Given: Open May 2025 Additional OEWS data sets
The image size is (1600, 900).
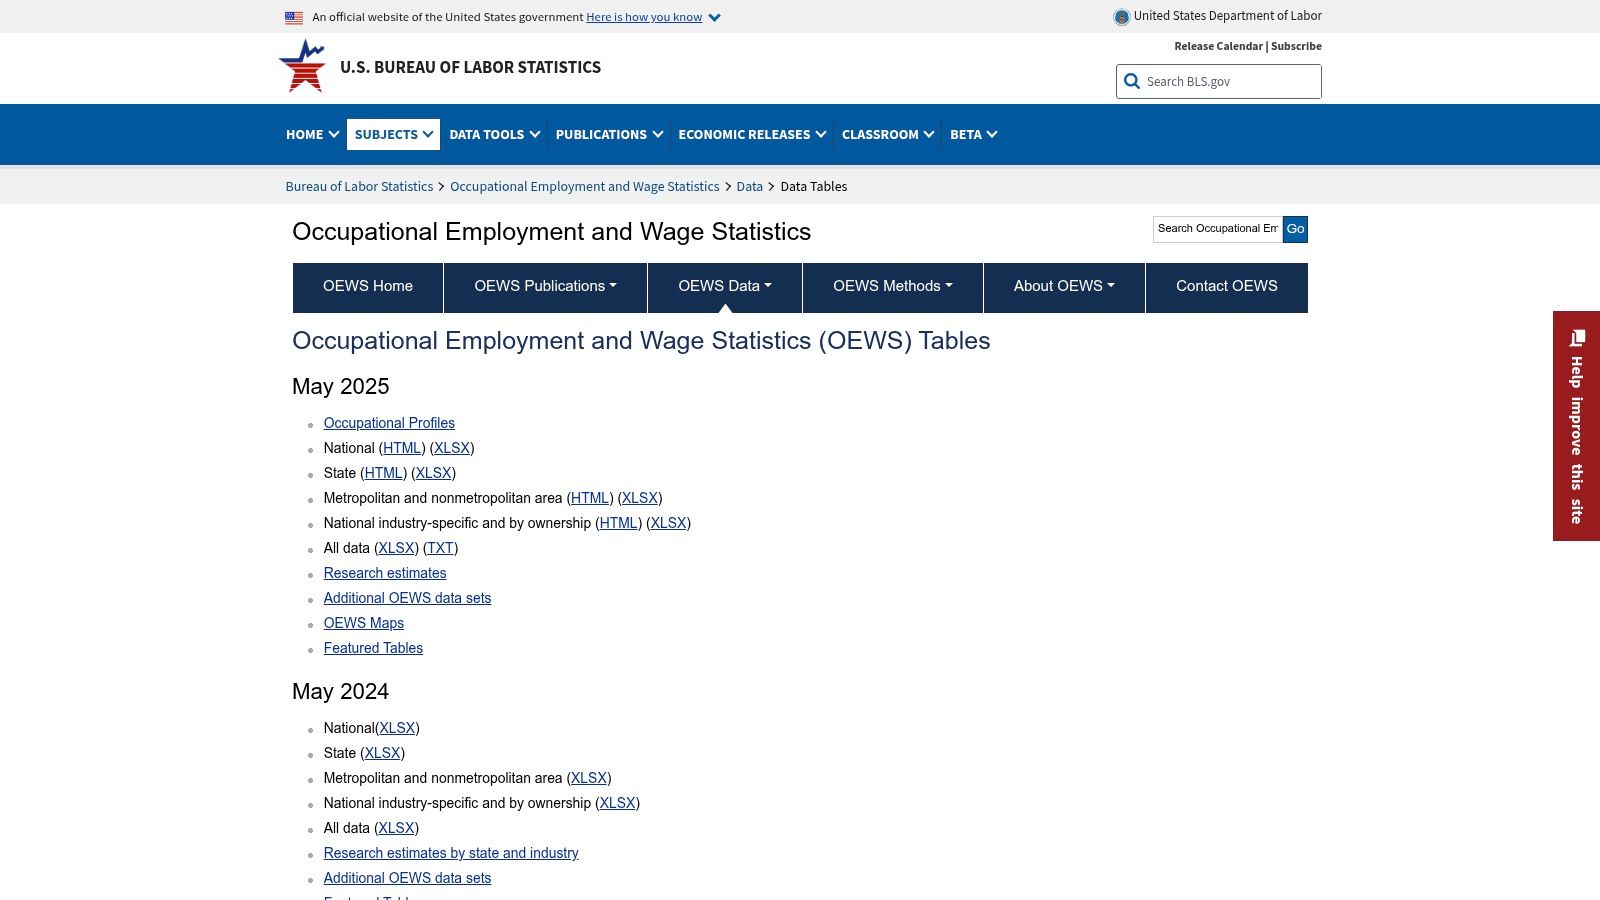Looking at the screenshot, I should point(407,598).
